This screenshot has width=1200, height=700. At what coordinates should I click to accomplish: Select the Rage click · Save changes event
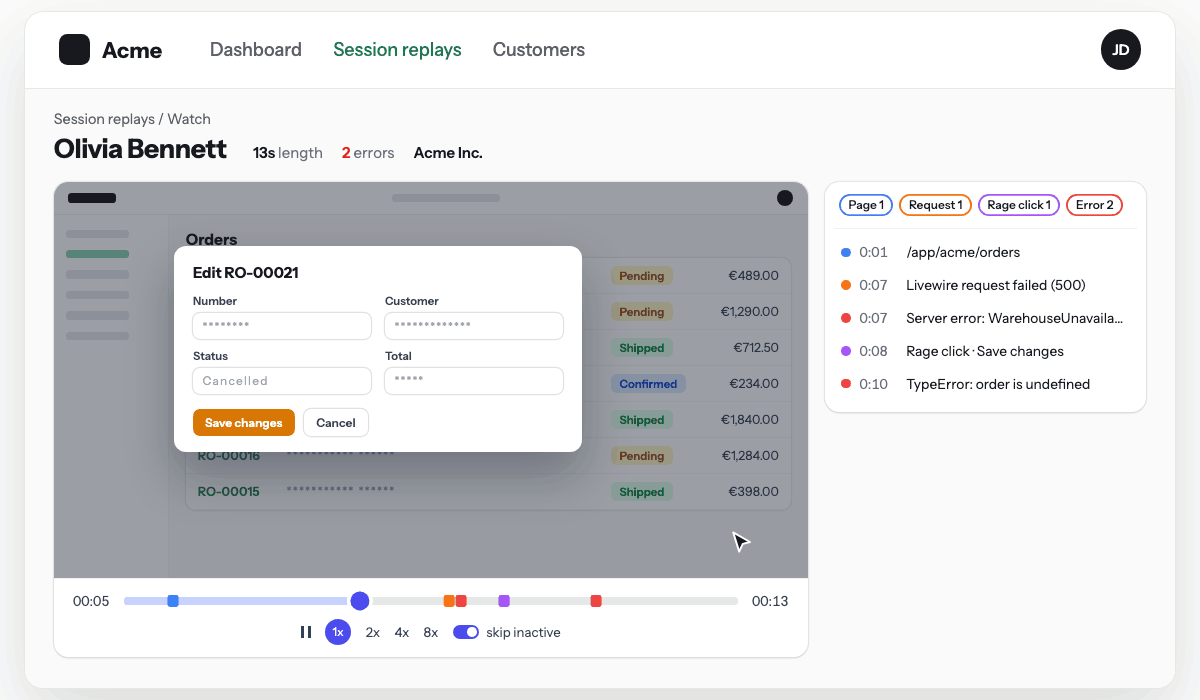[985, 351]
